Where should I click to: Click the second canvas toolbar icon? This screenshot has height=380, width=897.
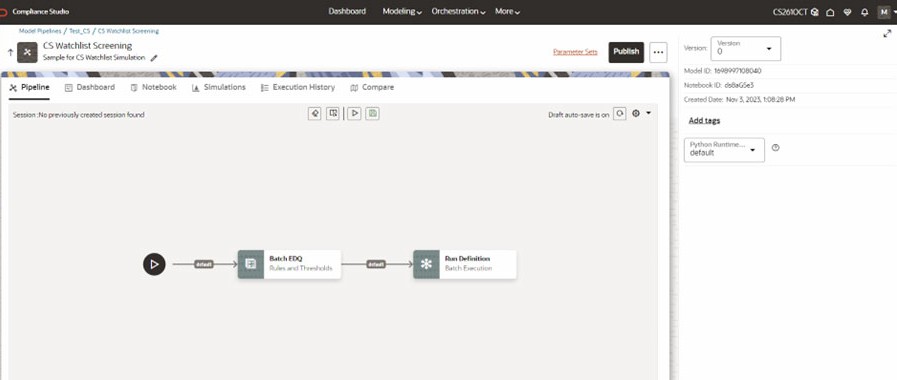[x=333, y=113]
